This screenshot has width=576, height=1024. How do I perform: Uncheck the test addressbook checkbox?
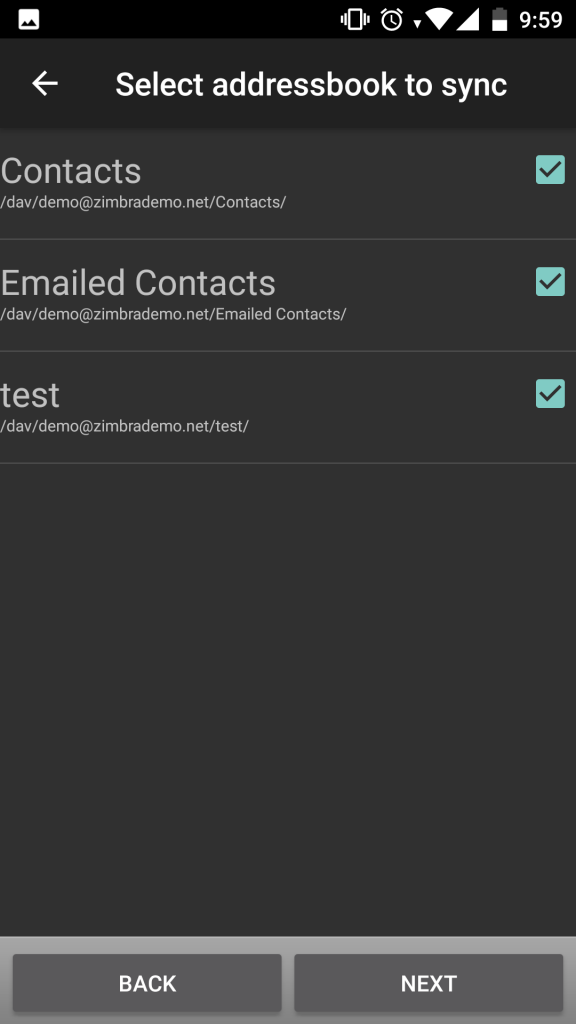(x=550, y=394)
